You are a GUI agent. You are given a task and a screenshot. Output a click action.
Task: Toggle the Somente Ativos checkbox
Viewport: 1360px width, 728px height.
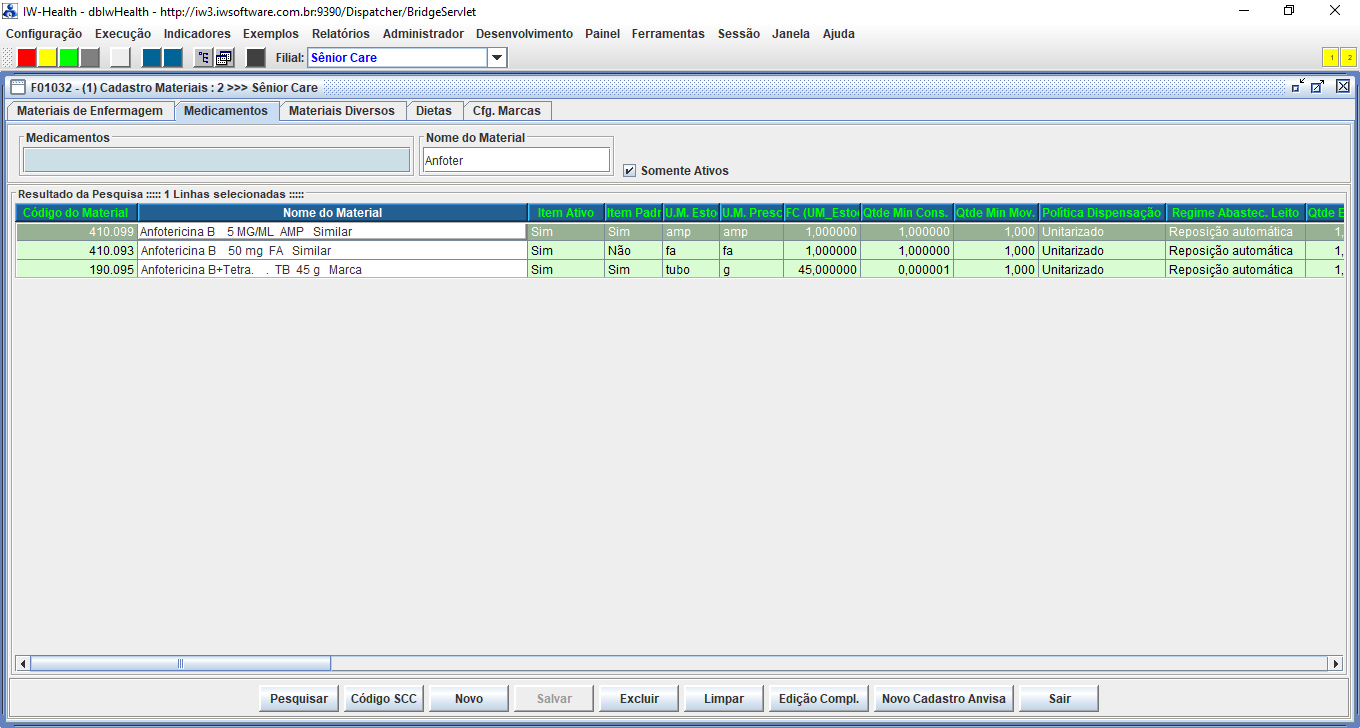pos(629,171)
